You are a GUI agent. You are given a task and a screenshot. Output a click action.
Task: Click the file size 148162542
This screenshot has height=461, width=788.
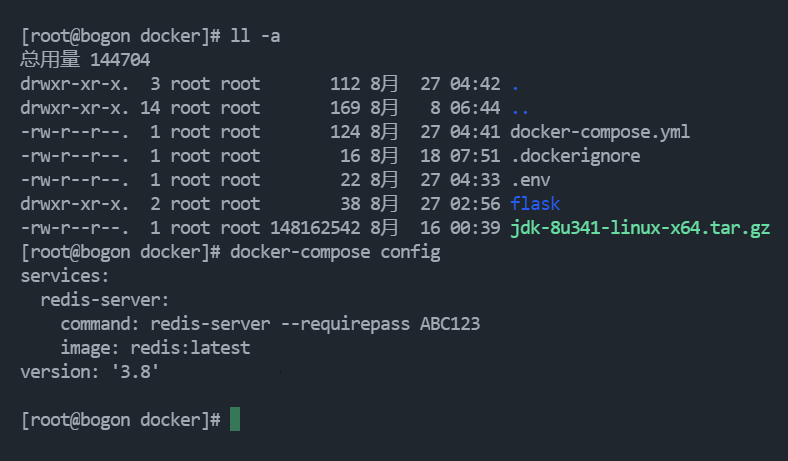click(315, 228)
